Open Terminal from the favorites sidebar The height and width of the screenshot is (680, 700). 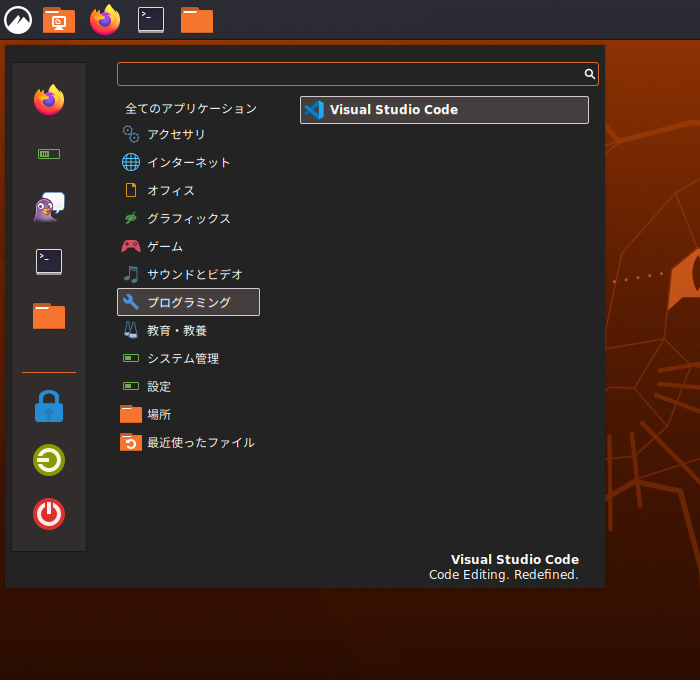[49, 262]
